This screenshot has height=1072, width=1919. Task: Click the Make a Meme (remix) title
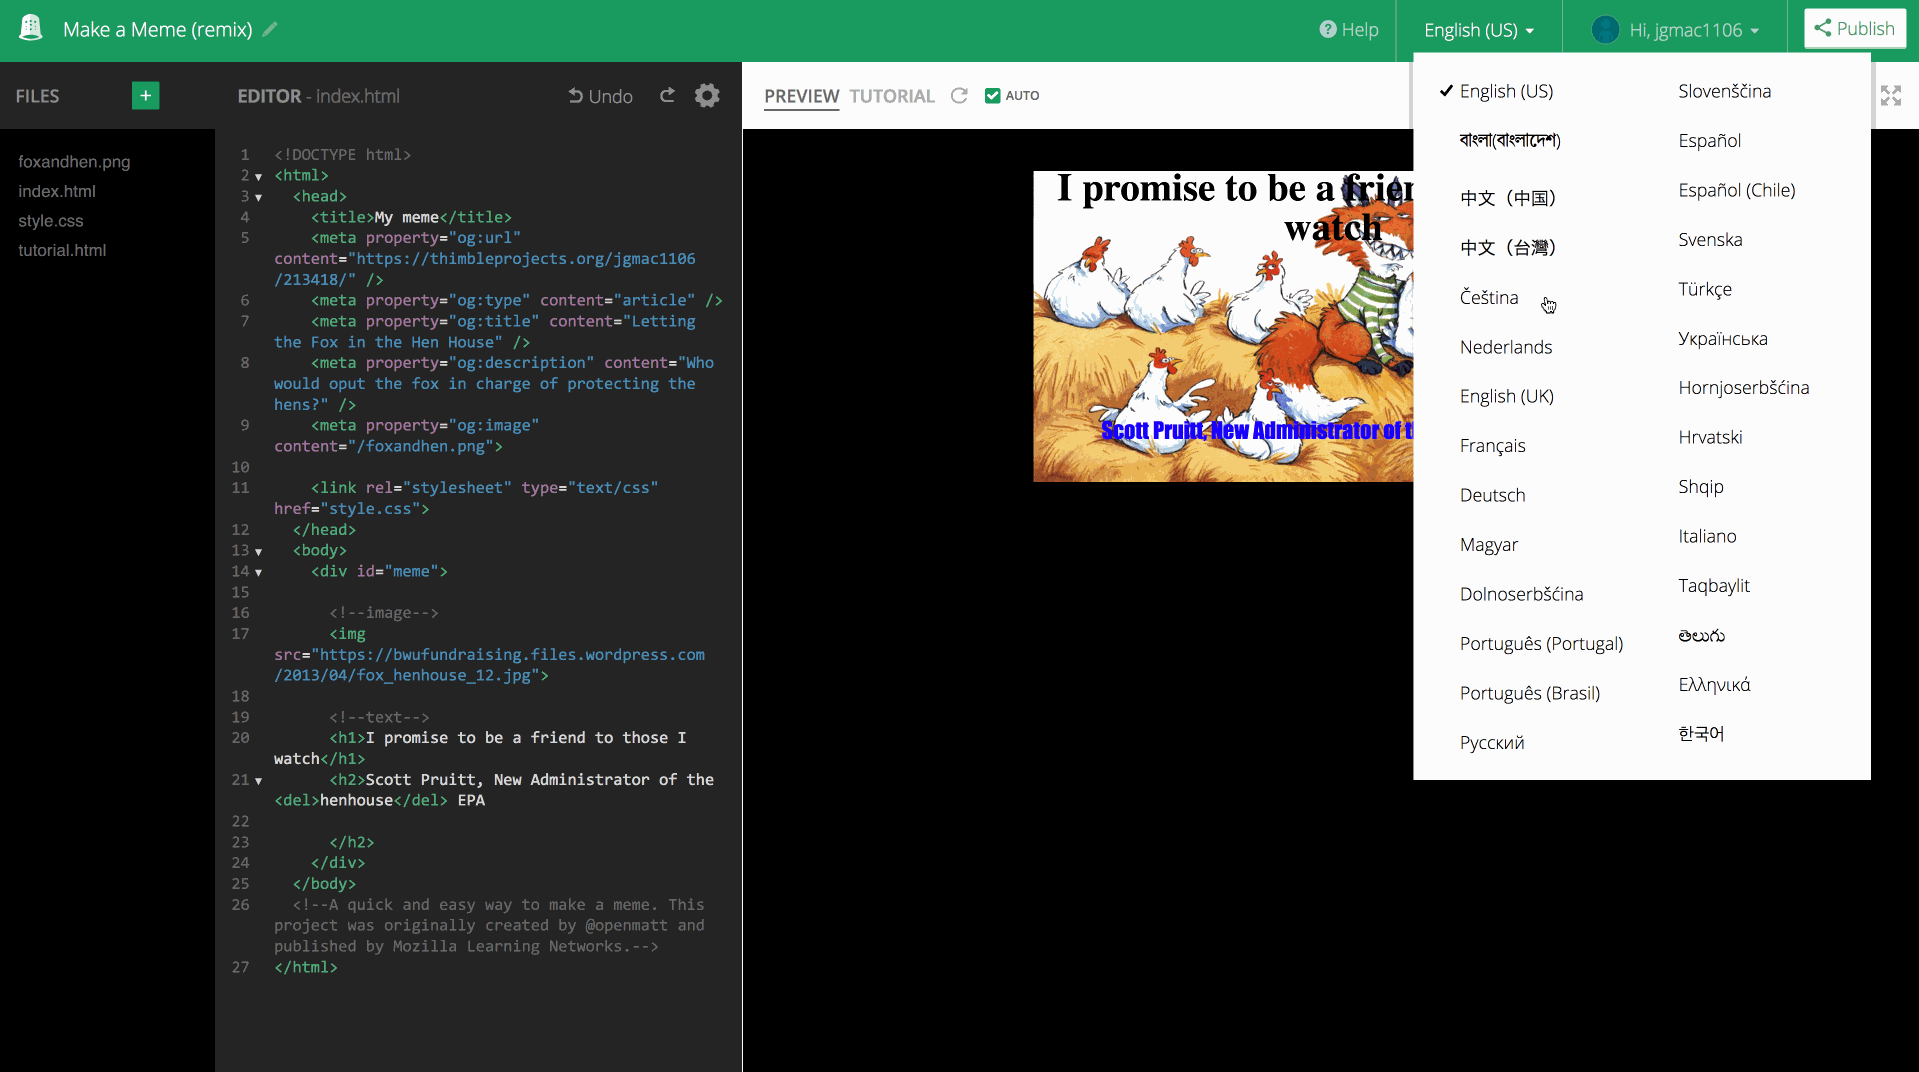(158, 29)
